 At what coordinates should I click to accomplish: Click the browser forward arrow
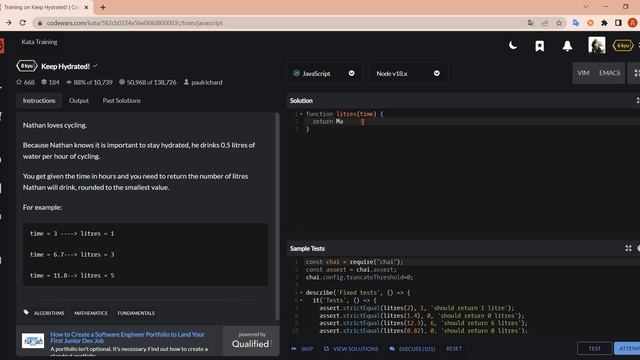[x=8, y=23]
